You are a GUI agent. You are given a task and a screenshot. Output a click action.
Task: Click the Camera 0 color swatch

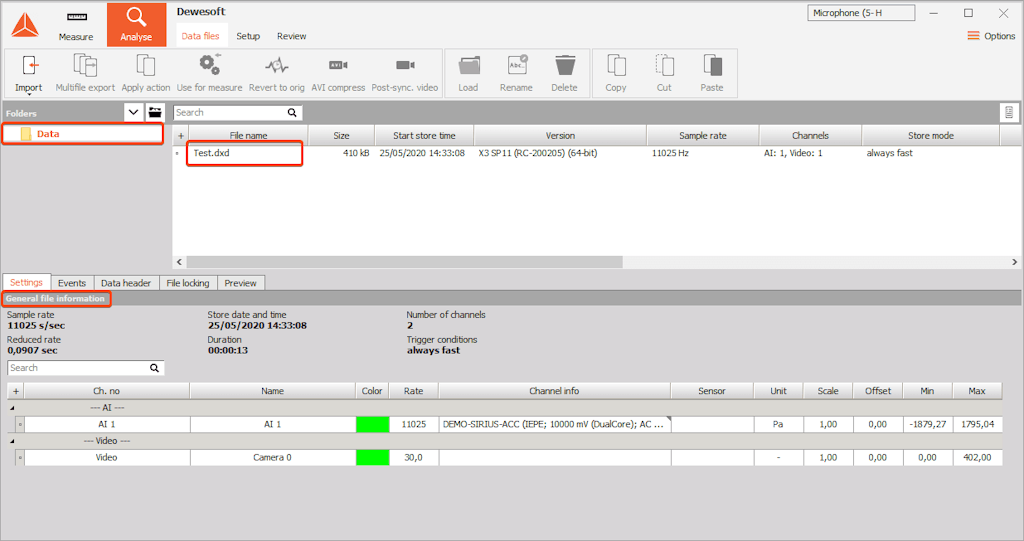click(372, 458)
